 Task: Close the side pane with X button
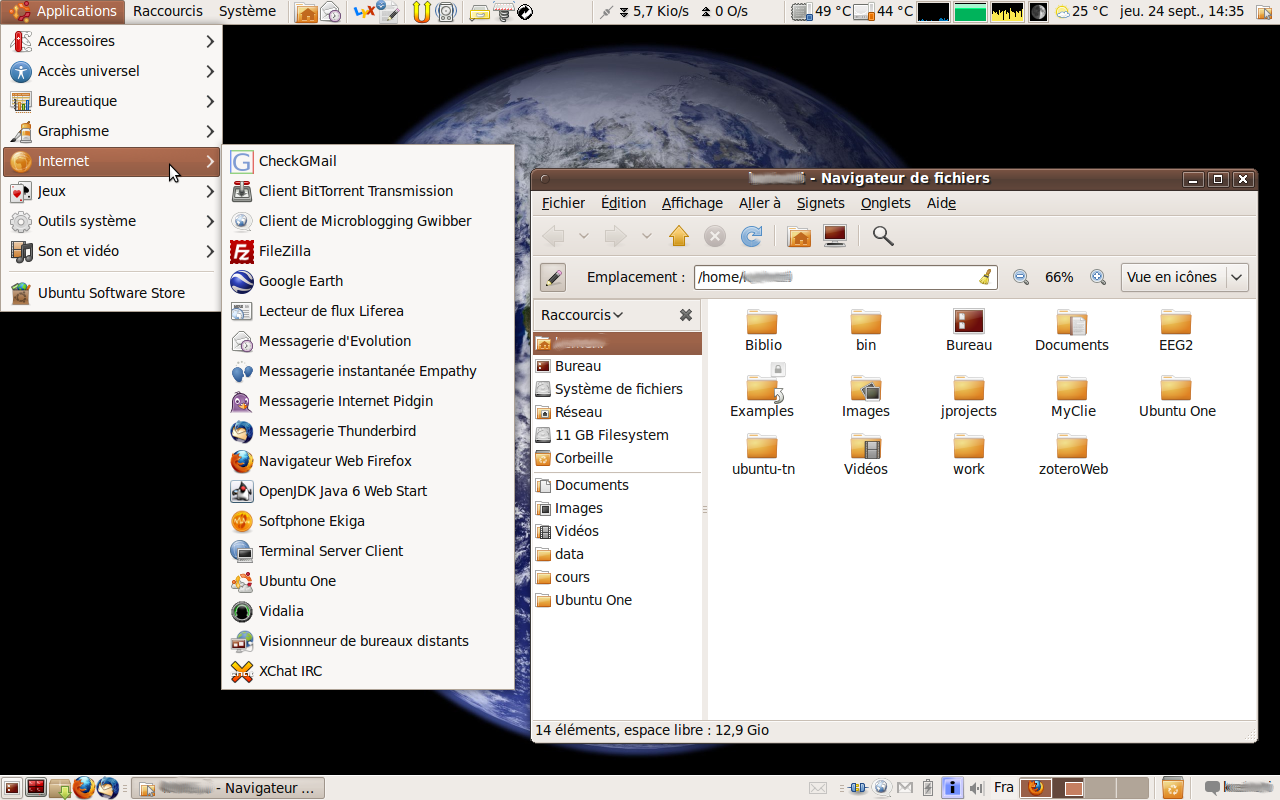click(x=686, y=315)
